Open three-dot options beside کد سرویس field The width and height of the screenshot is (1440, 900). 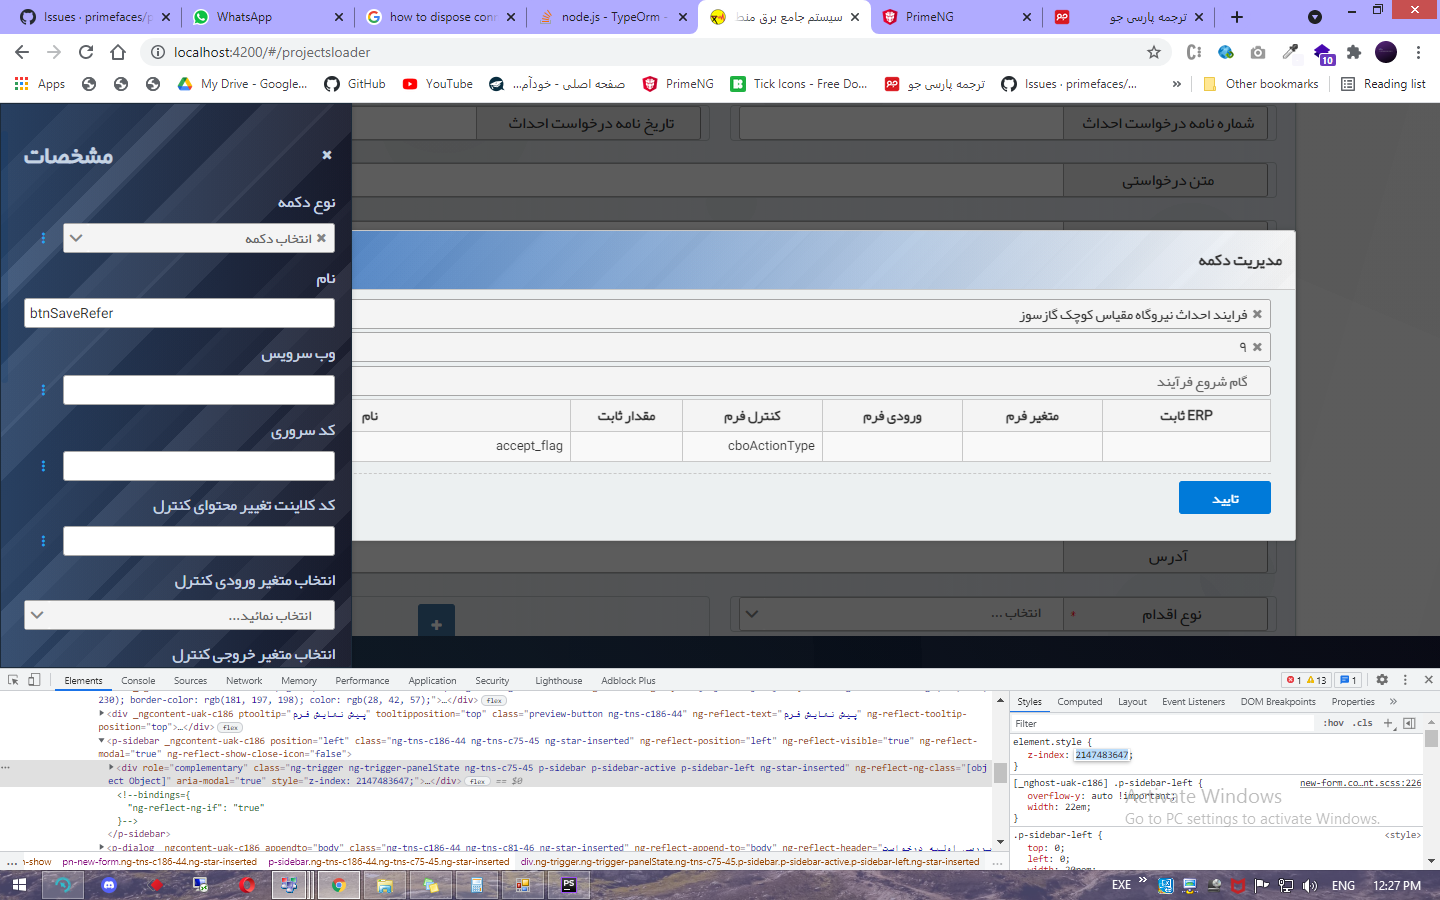tap(43, 466)
